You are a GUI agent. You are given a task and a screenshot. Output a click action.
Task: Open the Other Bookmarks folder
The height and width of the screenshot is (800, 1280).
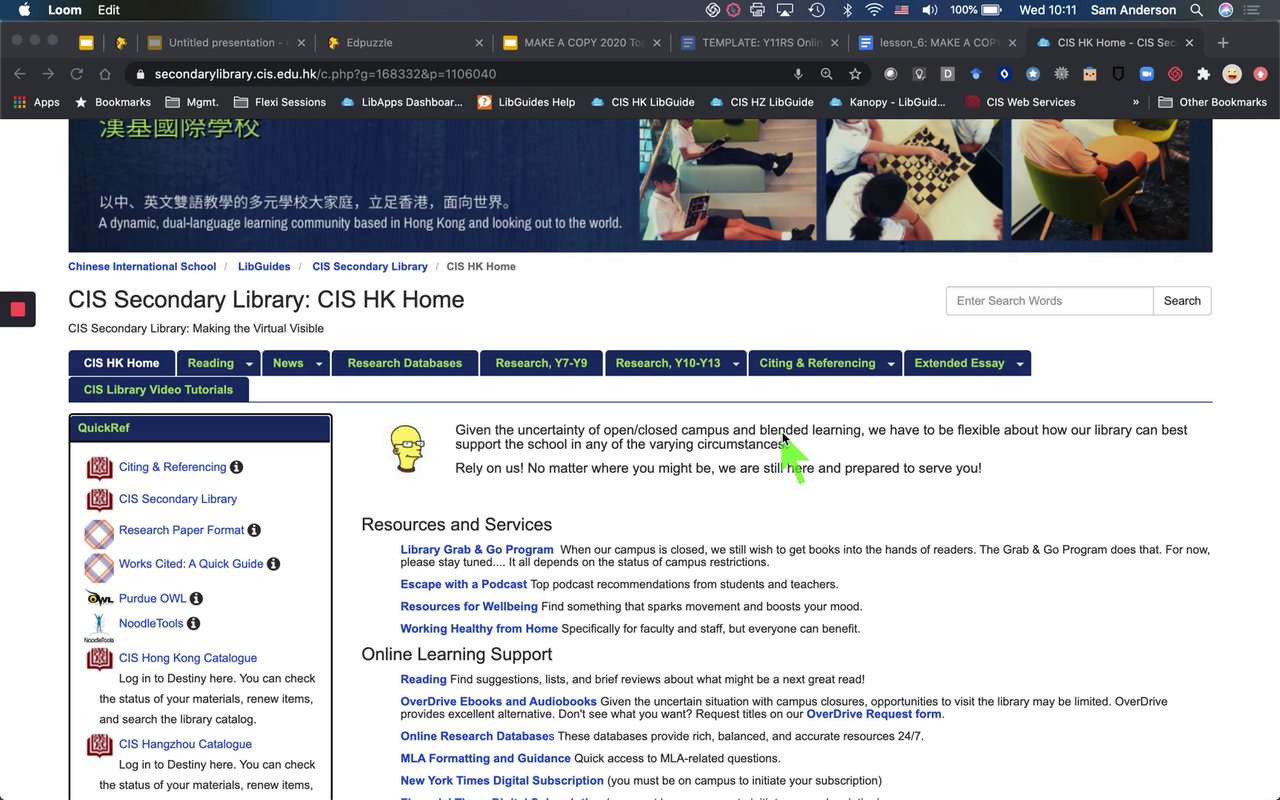click(1212, 102)
